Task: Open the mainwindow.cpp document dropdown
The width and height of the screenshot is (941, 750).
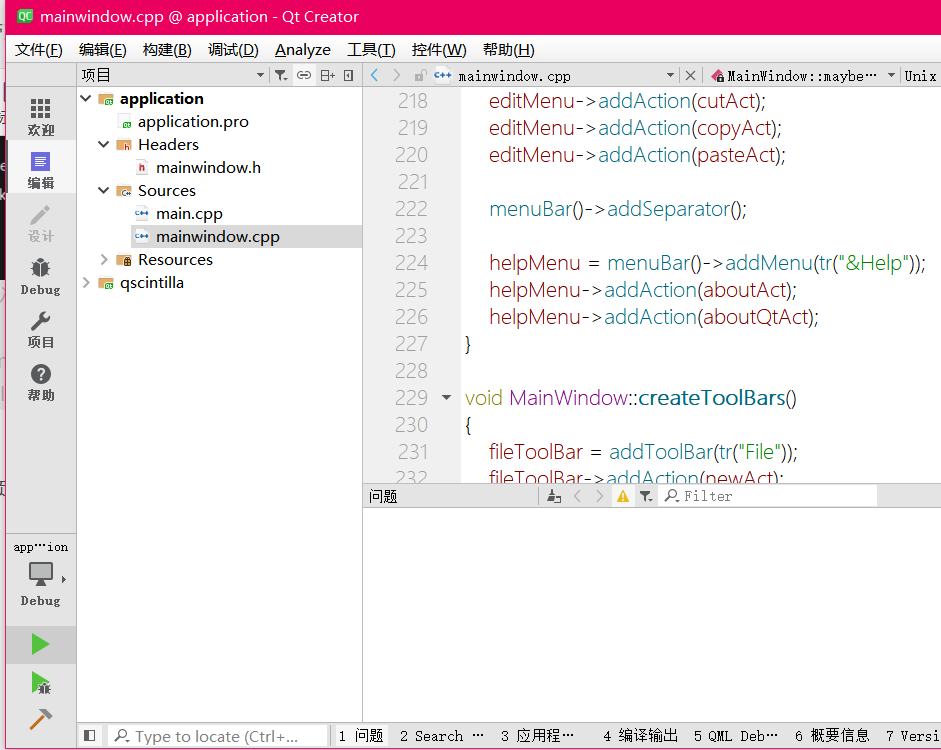Action: [x=671, y=74]
